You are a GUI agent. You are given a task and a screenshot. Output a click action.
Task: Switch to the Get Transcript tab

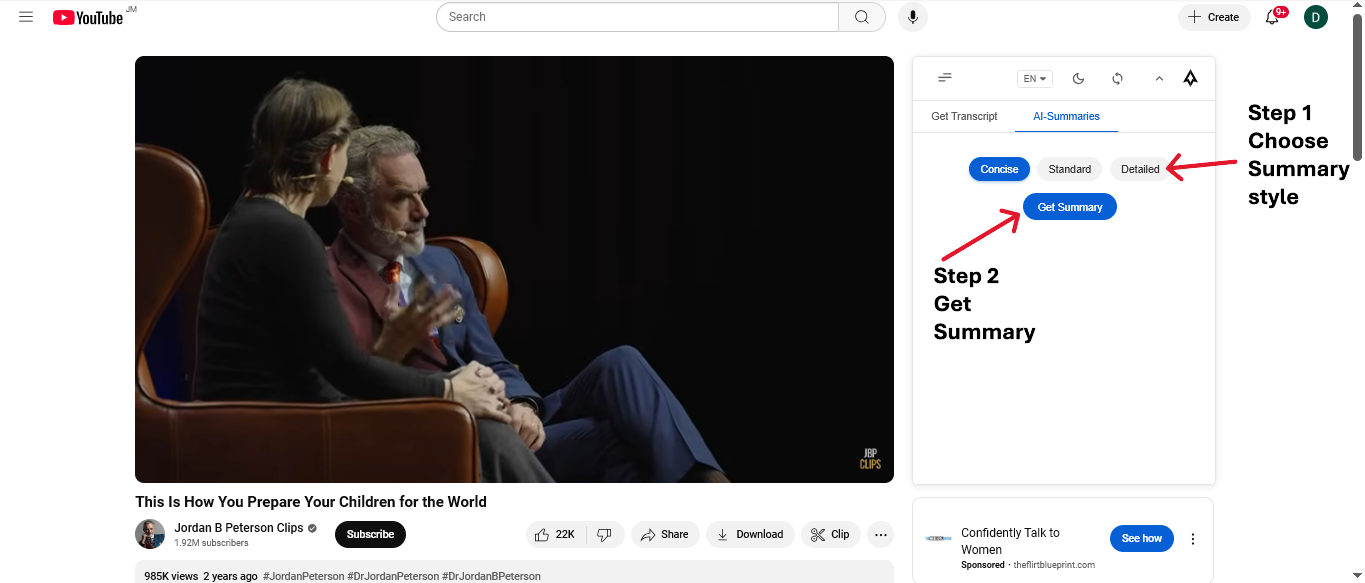coord(964,116)
